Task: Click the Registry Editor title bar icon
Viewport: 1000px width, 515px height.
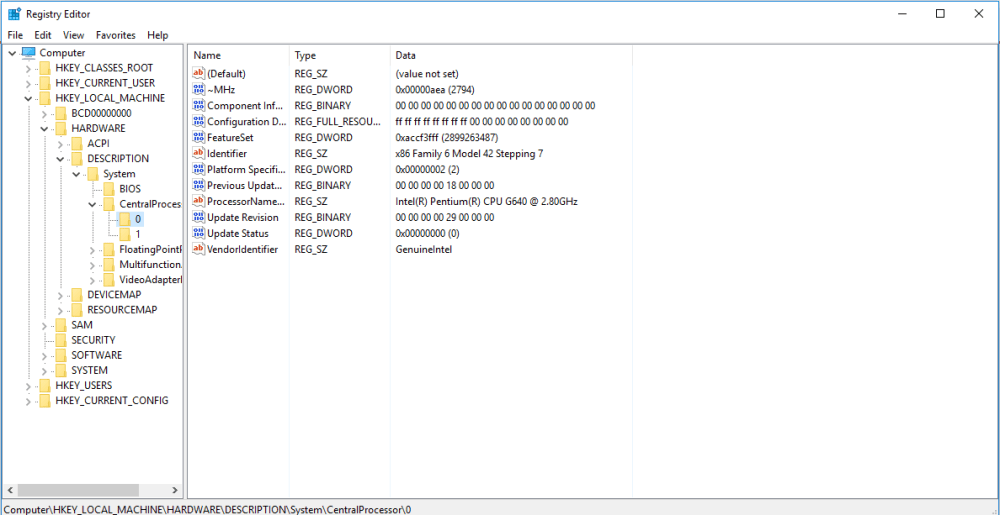Action: (x=14, y=14)
